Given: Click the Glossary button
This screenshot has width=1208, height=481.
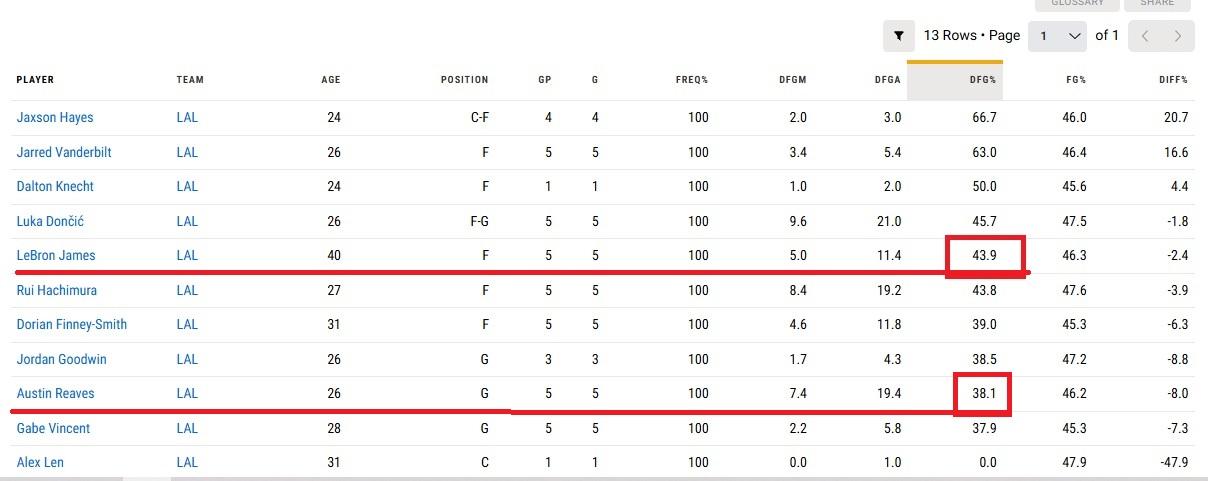Looking at the screenshot, I should click(1076, 4).
